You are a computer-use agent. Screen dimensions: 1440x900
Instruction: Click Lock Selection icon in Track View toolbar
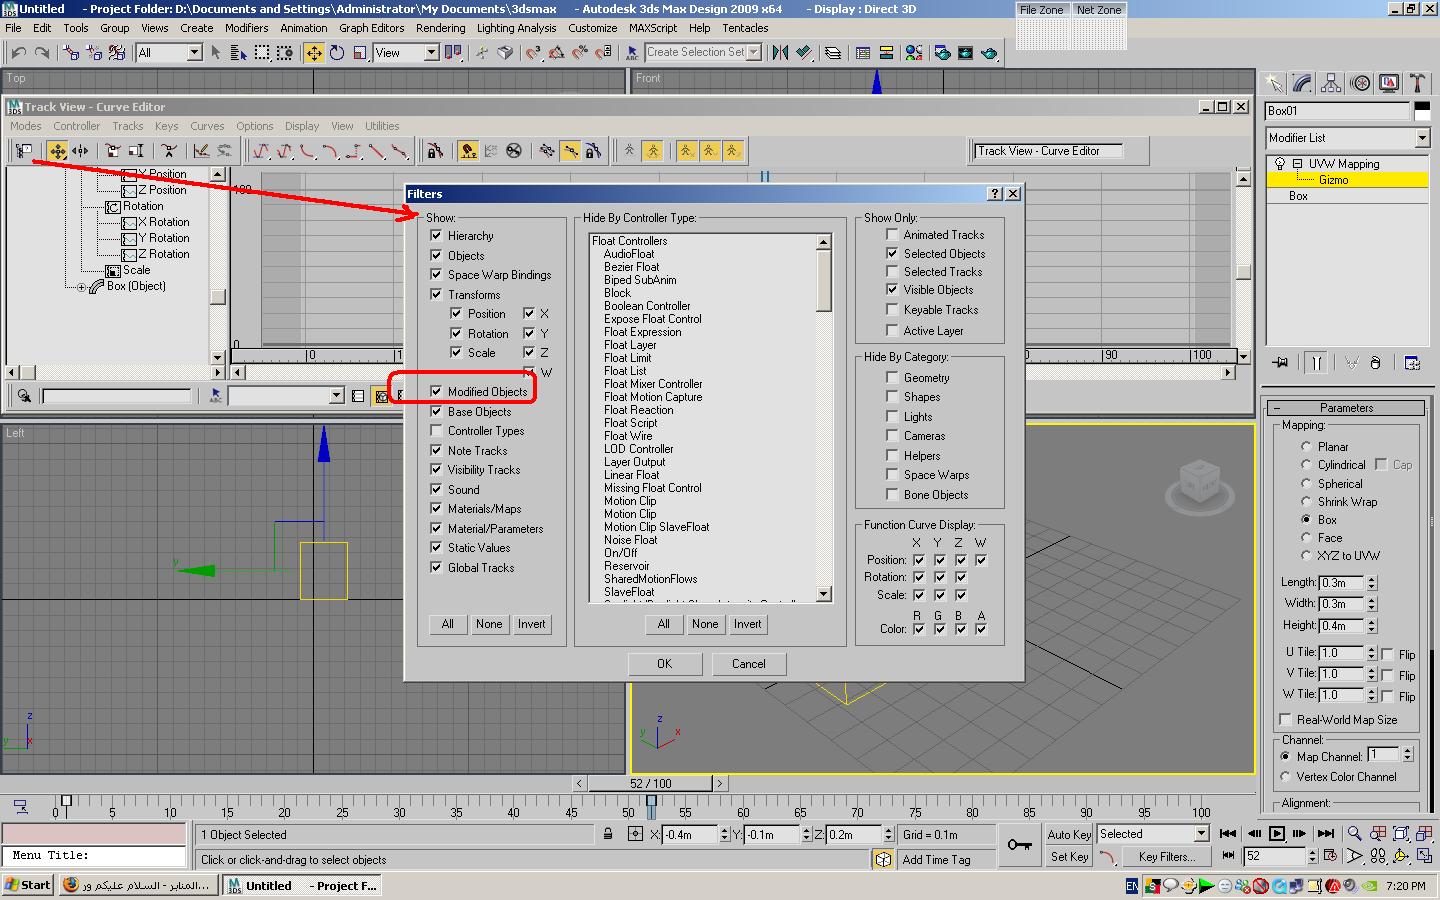(x=434, y=151)
